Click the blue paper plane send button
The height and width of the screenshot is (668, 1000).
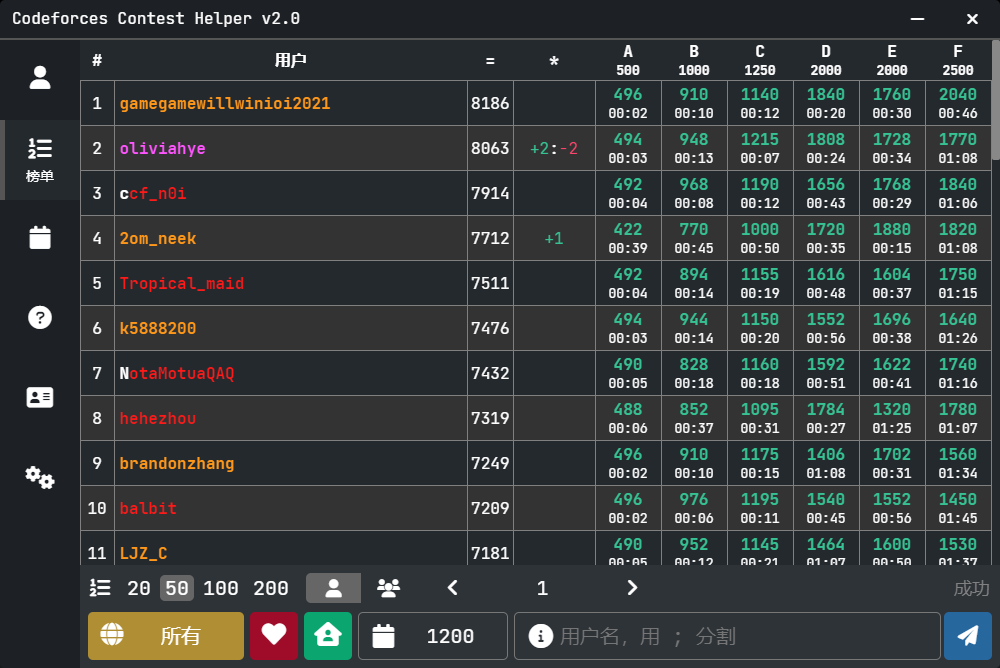pos(967,636)
